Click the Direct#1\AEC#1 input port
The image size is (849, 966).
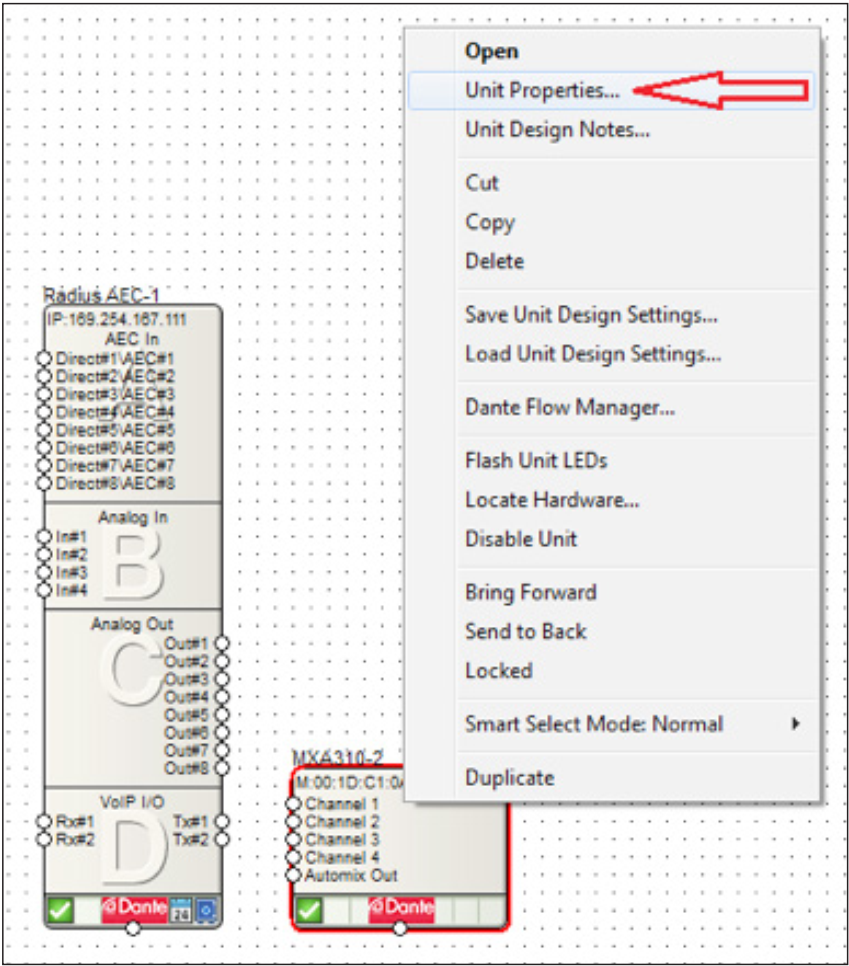pos(44,358)
